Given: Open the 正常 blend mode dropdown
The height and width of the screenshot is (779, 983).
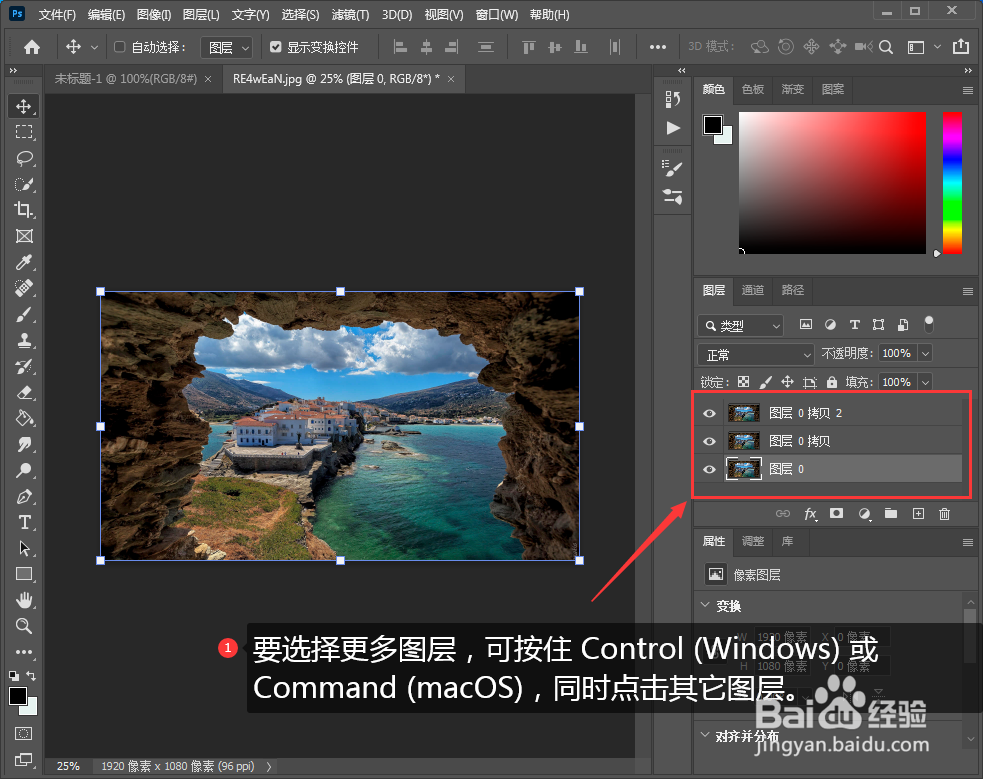Looking at the screenshot, I should pos(755,355).
